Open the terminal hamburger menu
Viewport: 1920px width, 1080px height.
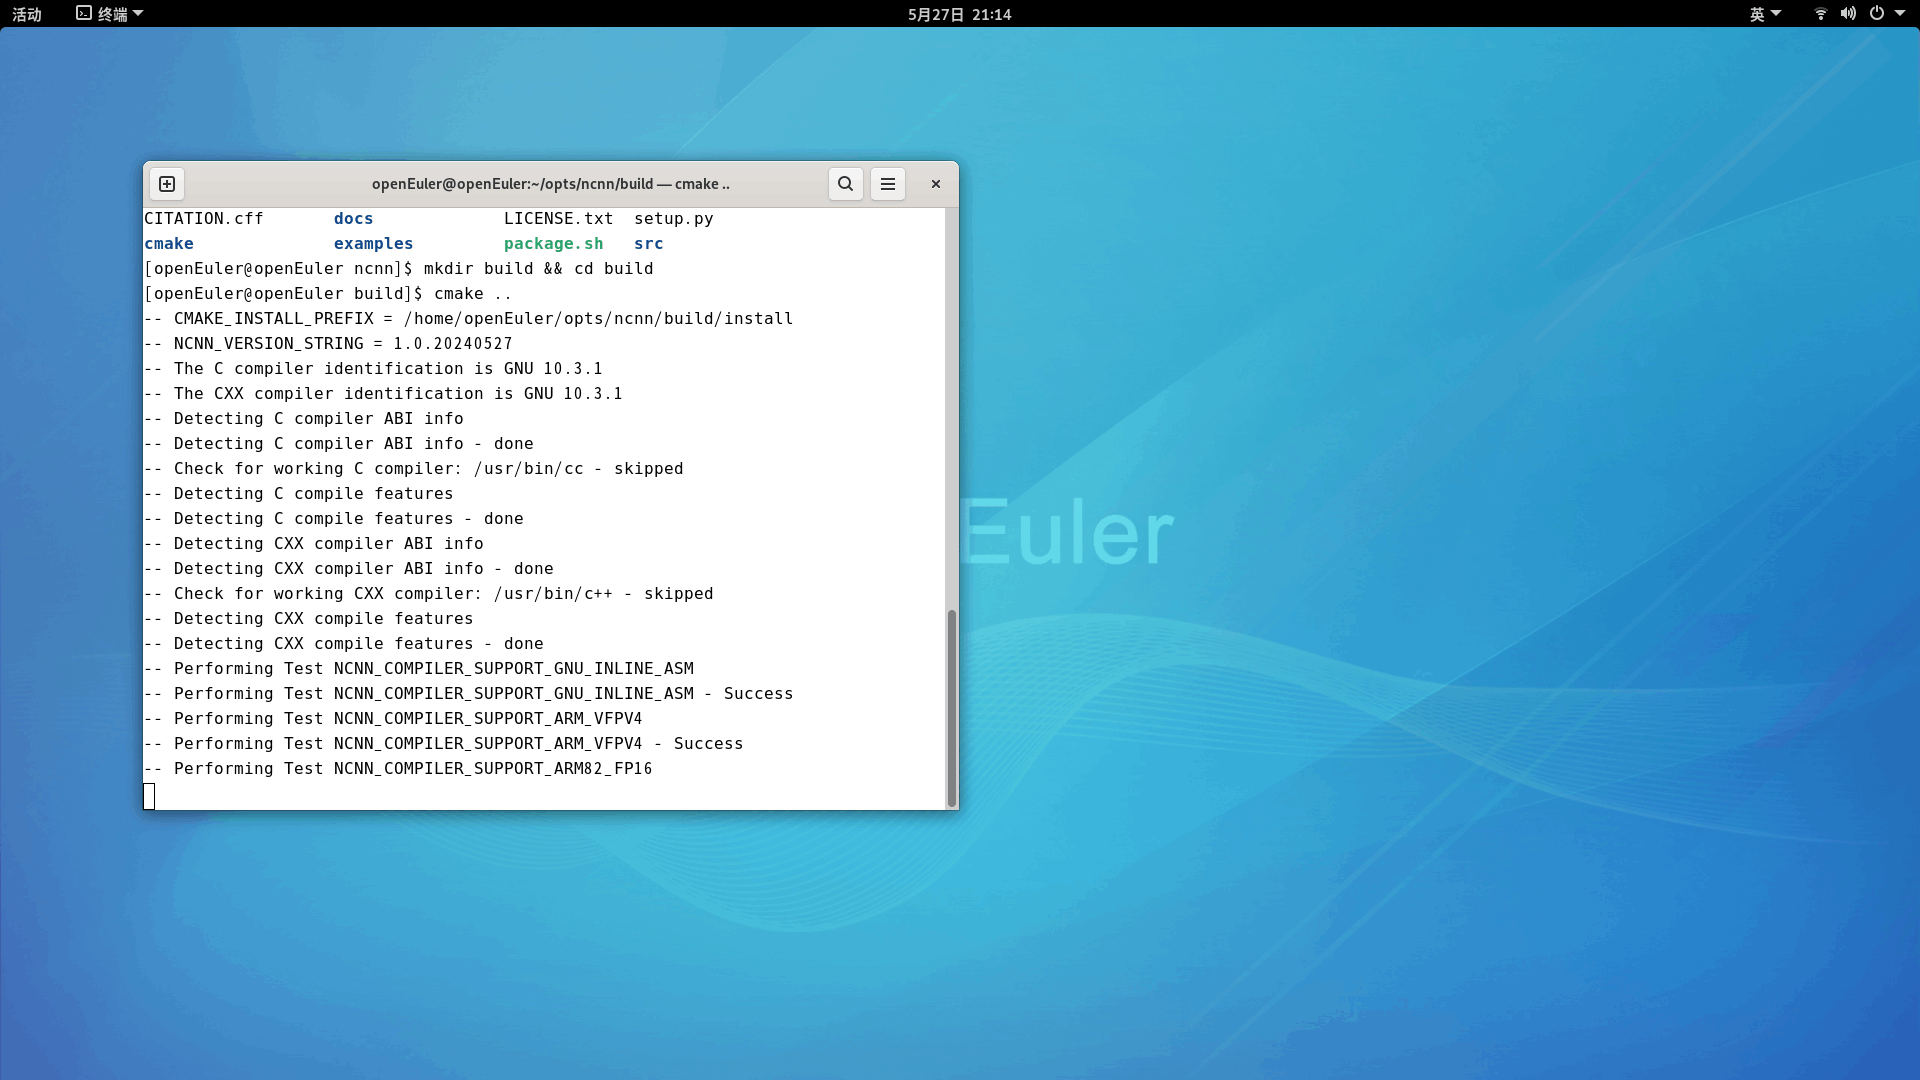(887, 184)
